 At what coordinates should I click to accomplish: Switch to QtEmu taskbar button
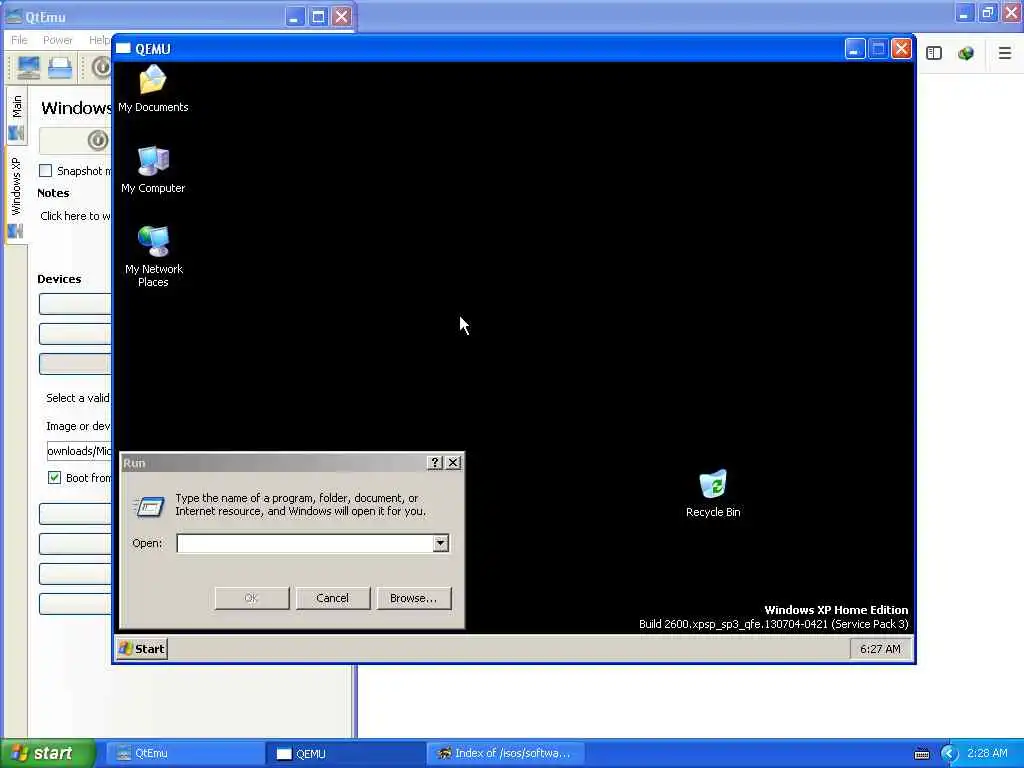pos(185,754)
